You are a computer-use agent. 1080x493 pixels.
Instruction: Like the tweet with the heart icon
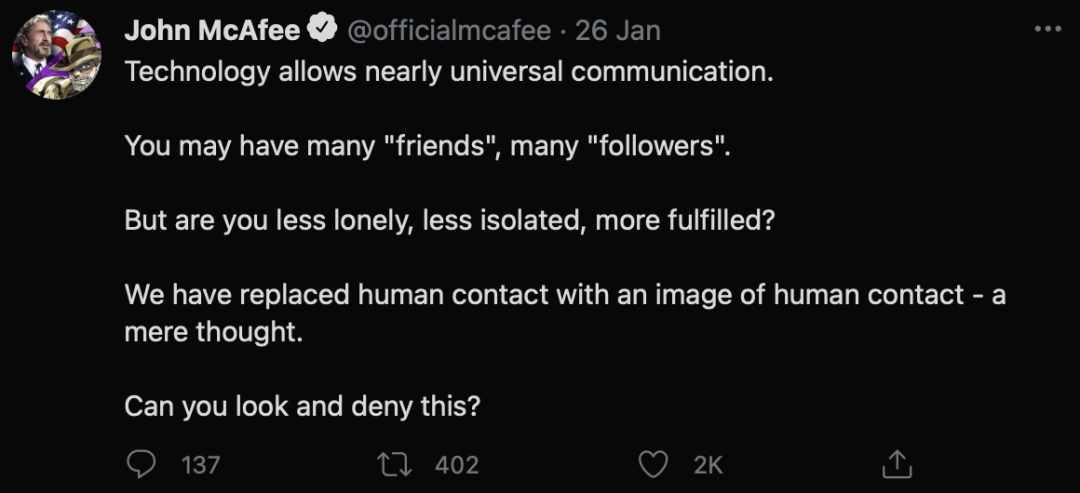coord(653,465)
